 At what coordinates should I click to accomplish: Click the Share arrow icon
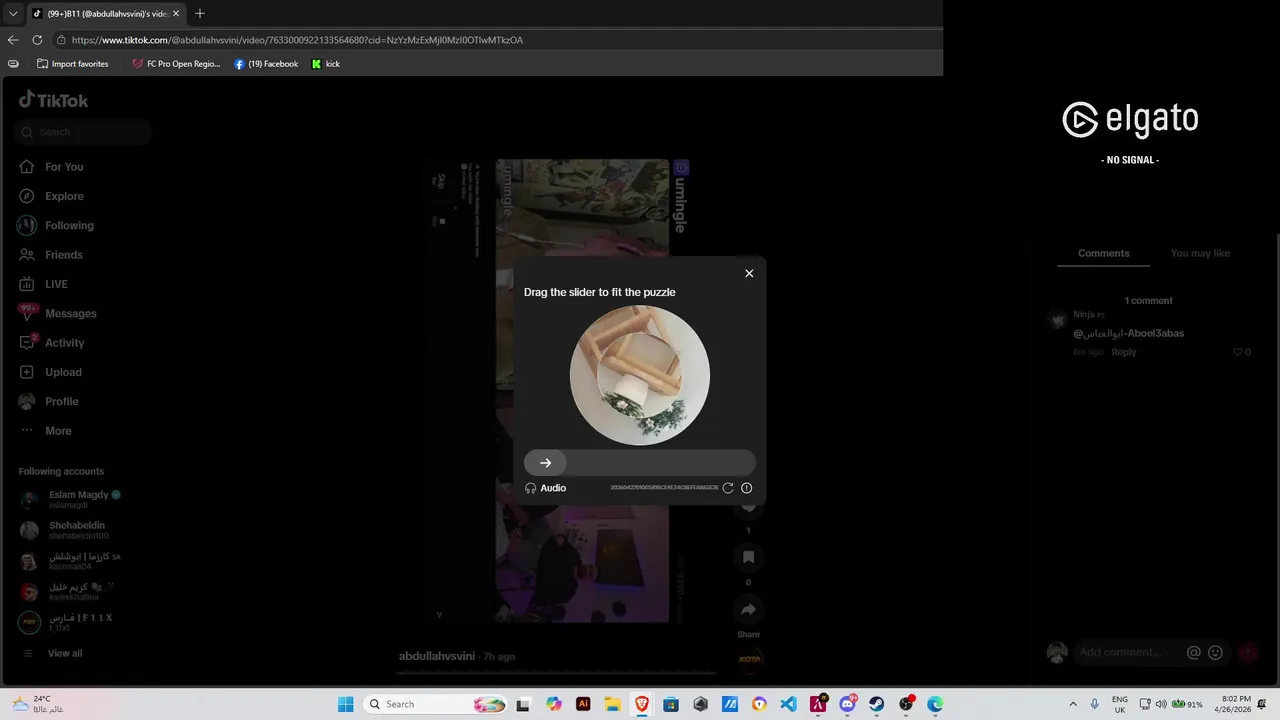click(748, 609)
